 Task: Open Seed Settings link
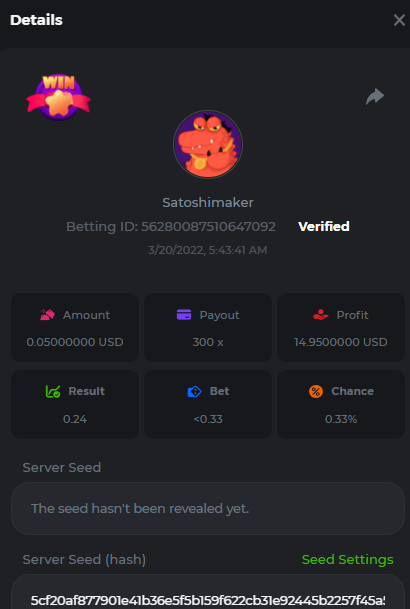tap(347, 560)
